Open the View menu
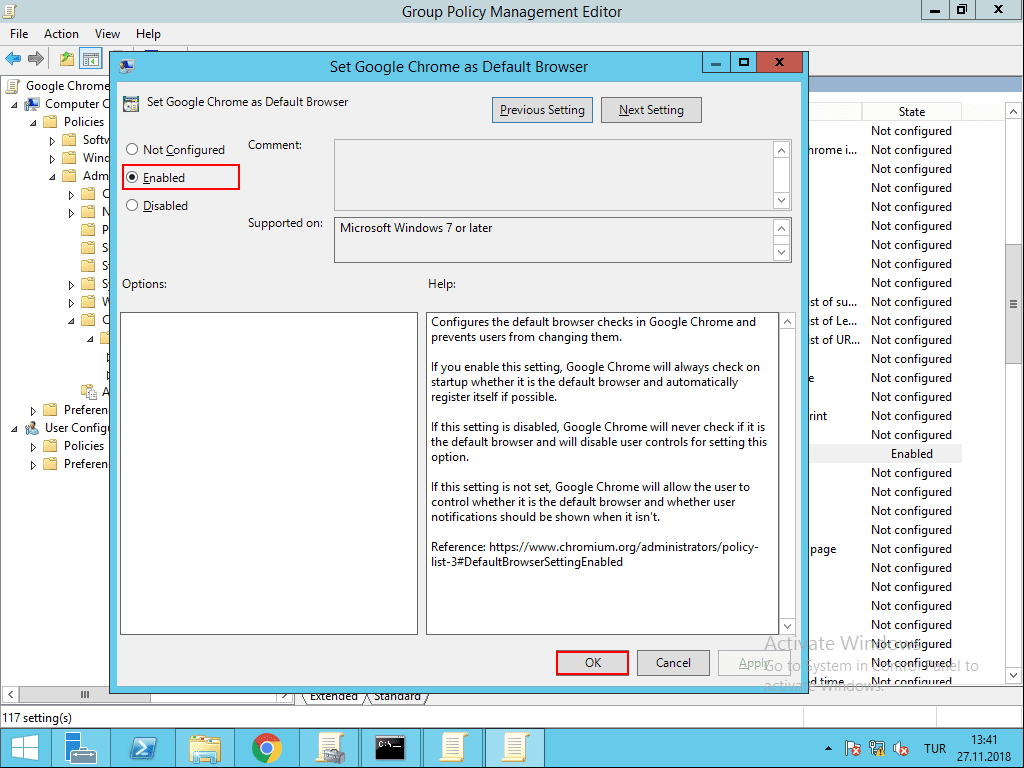The image size is (1024, 768). tap(107, 34)
